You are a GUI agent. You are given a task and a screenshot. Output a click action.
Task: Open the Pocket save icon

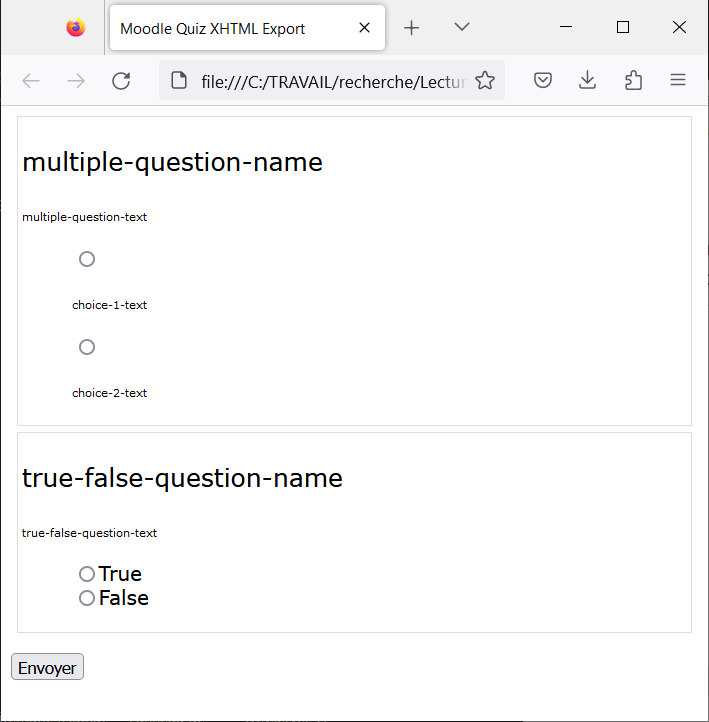tap(543, 81)
